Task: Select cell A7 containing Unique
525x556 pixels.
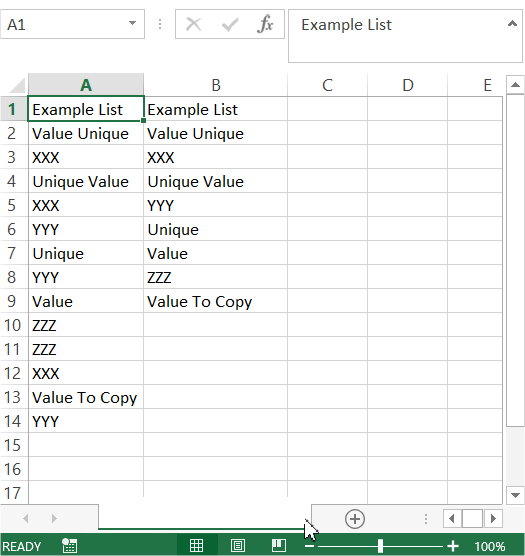Action: (x=86, y=253)
